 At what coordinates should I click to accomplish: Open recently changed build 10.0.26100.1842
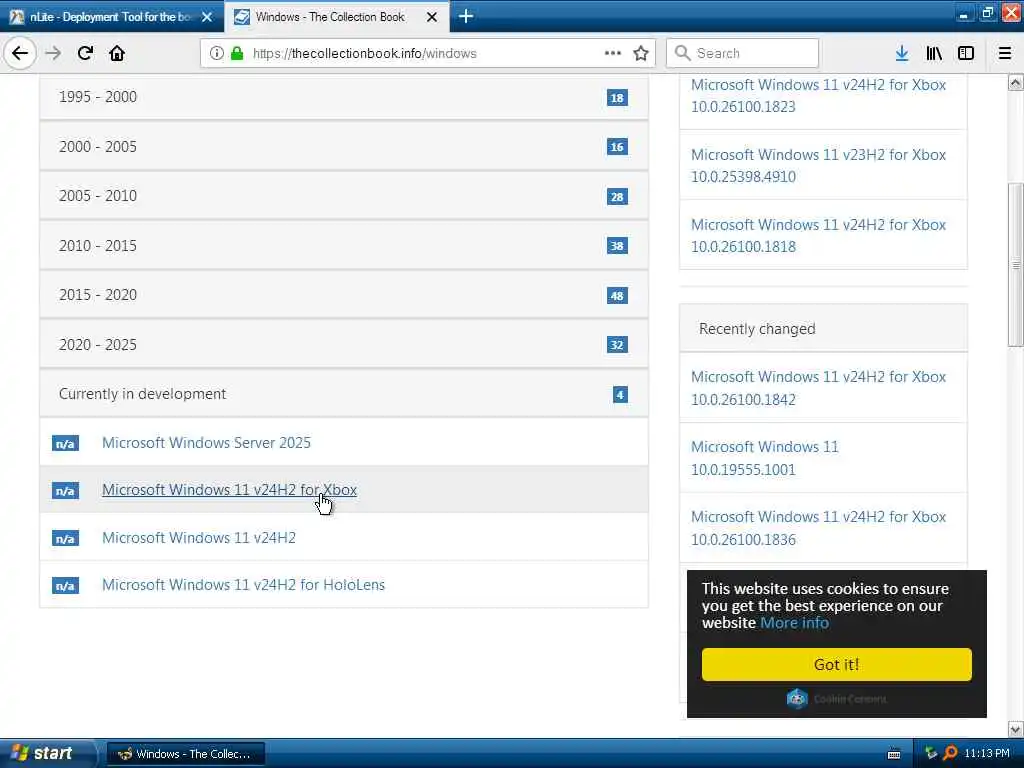[818, 388]
